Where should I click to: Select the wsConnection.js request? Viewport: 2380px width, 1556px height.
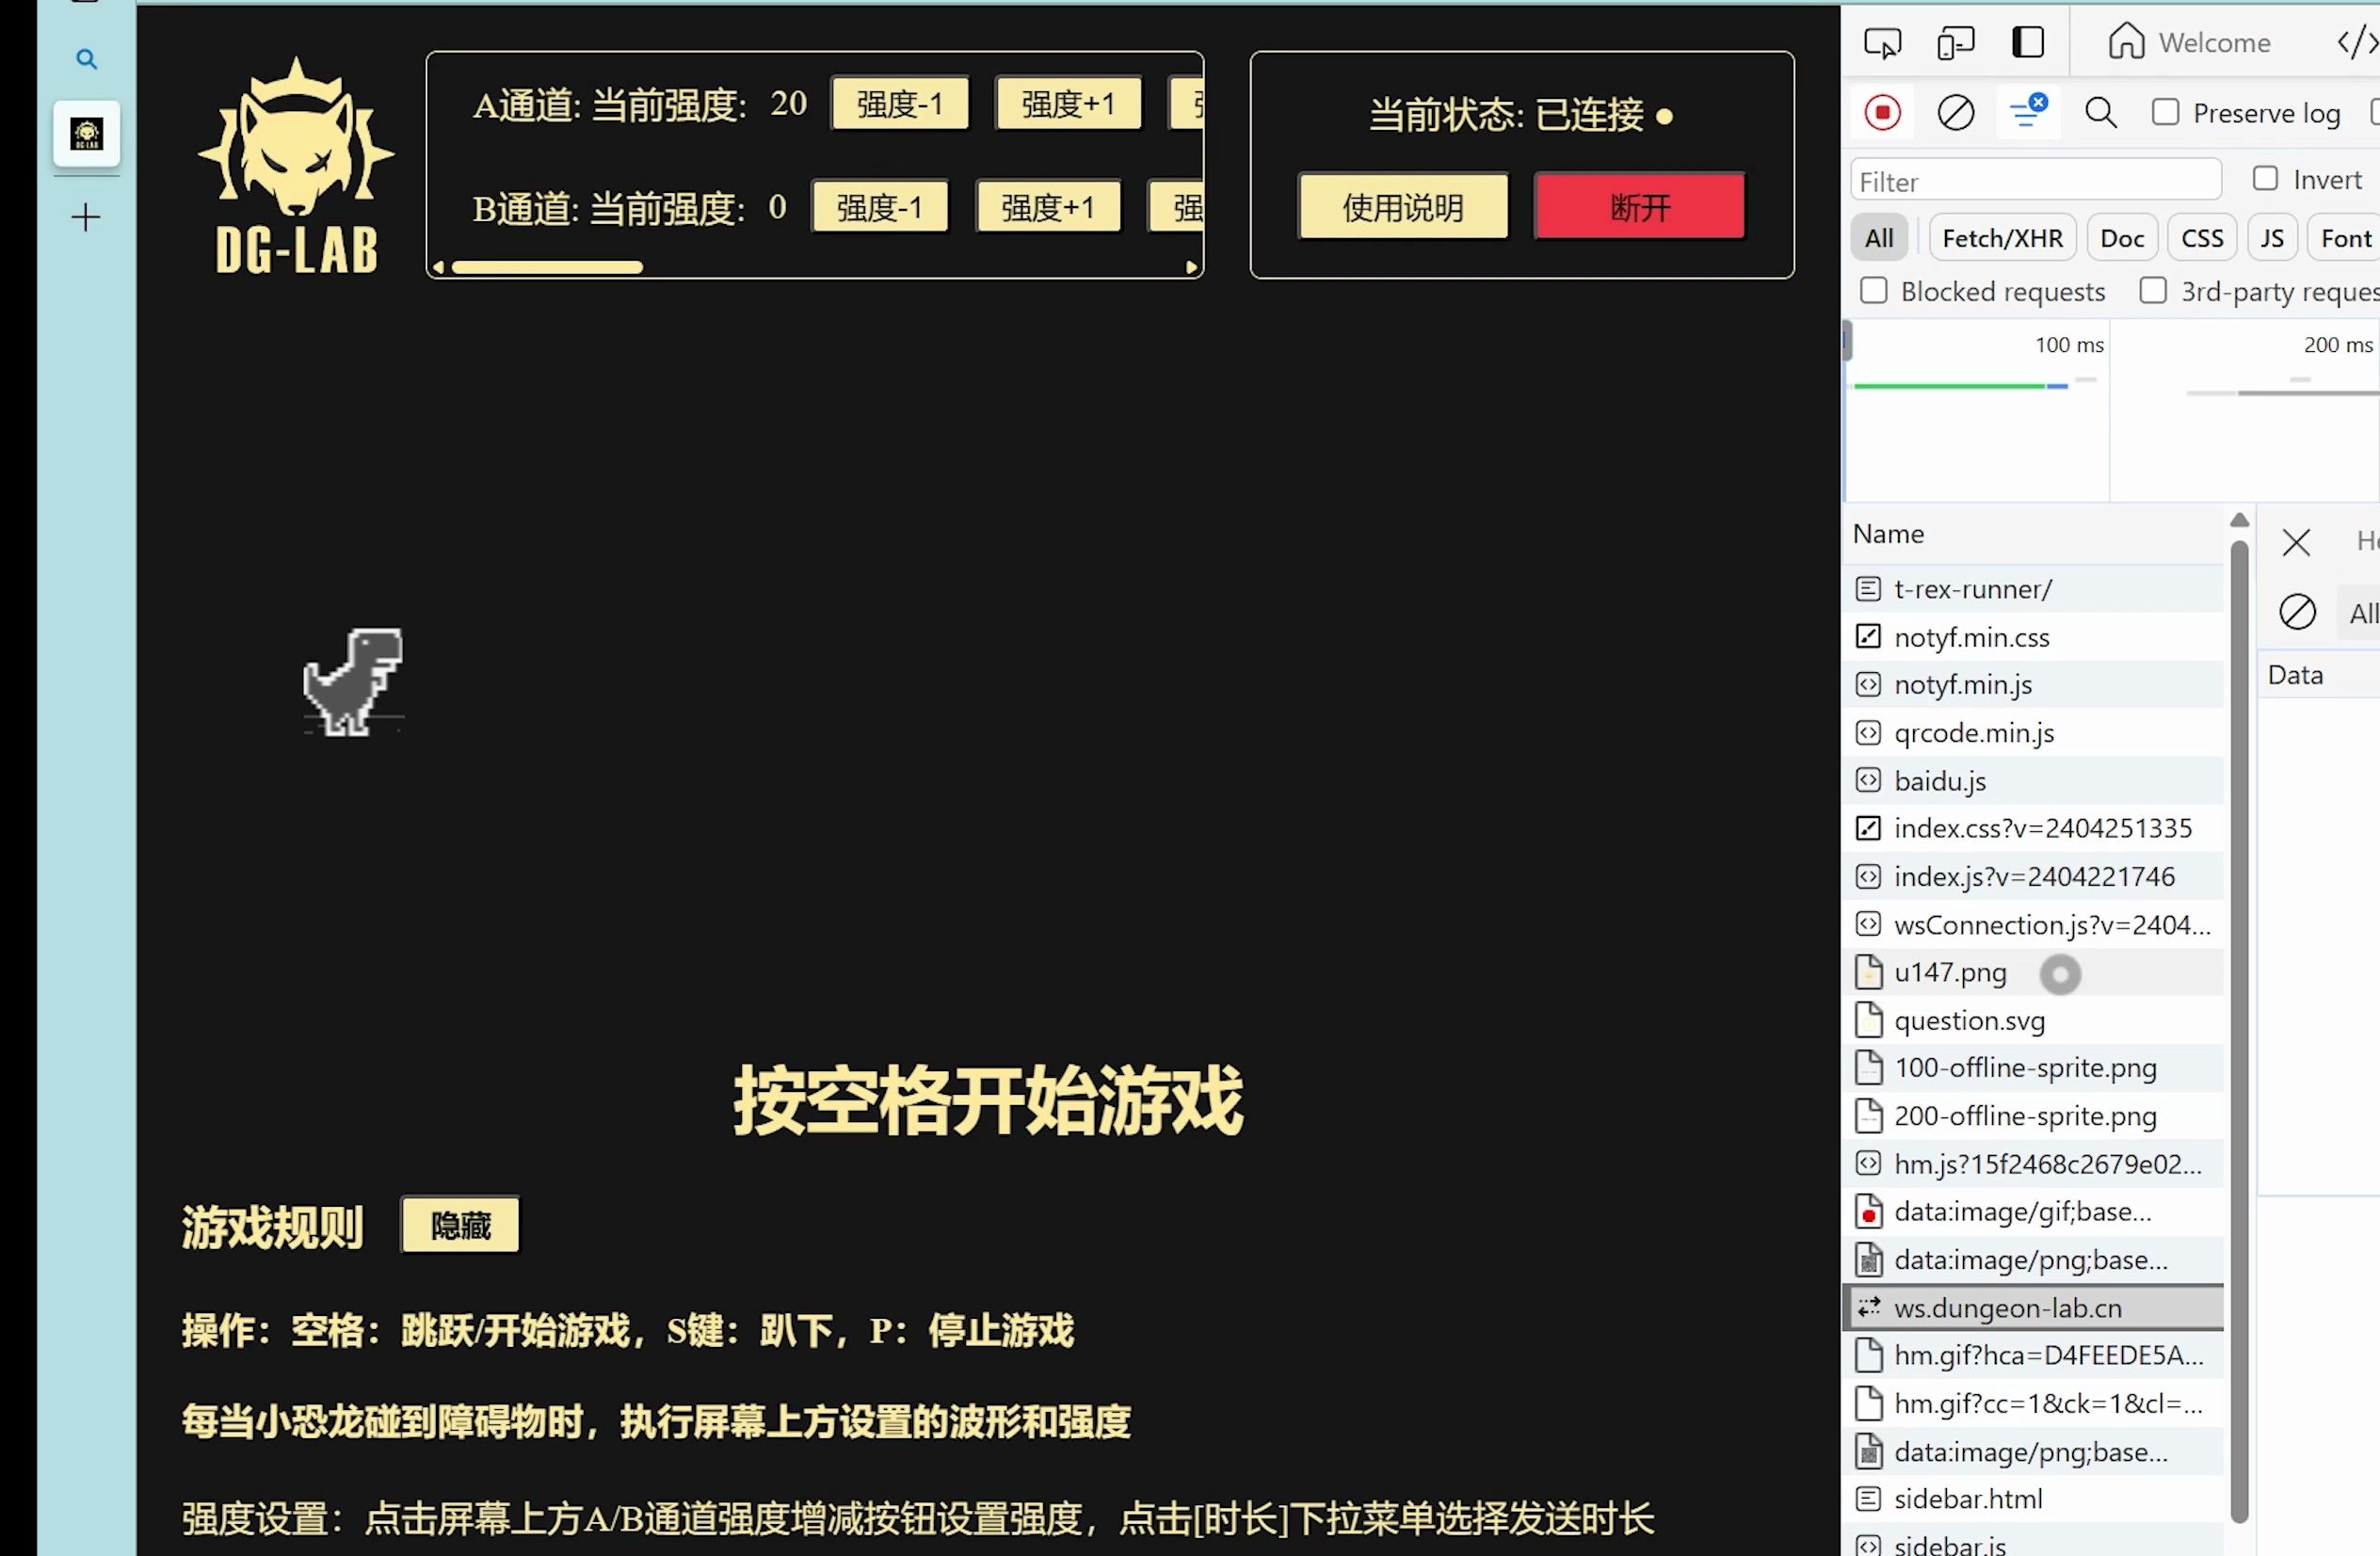[x=2033, y=925]
